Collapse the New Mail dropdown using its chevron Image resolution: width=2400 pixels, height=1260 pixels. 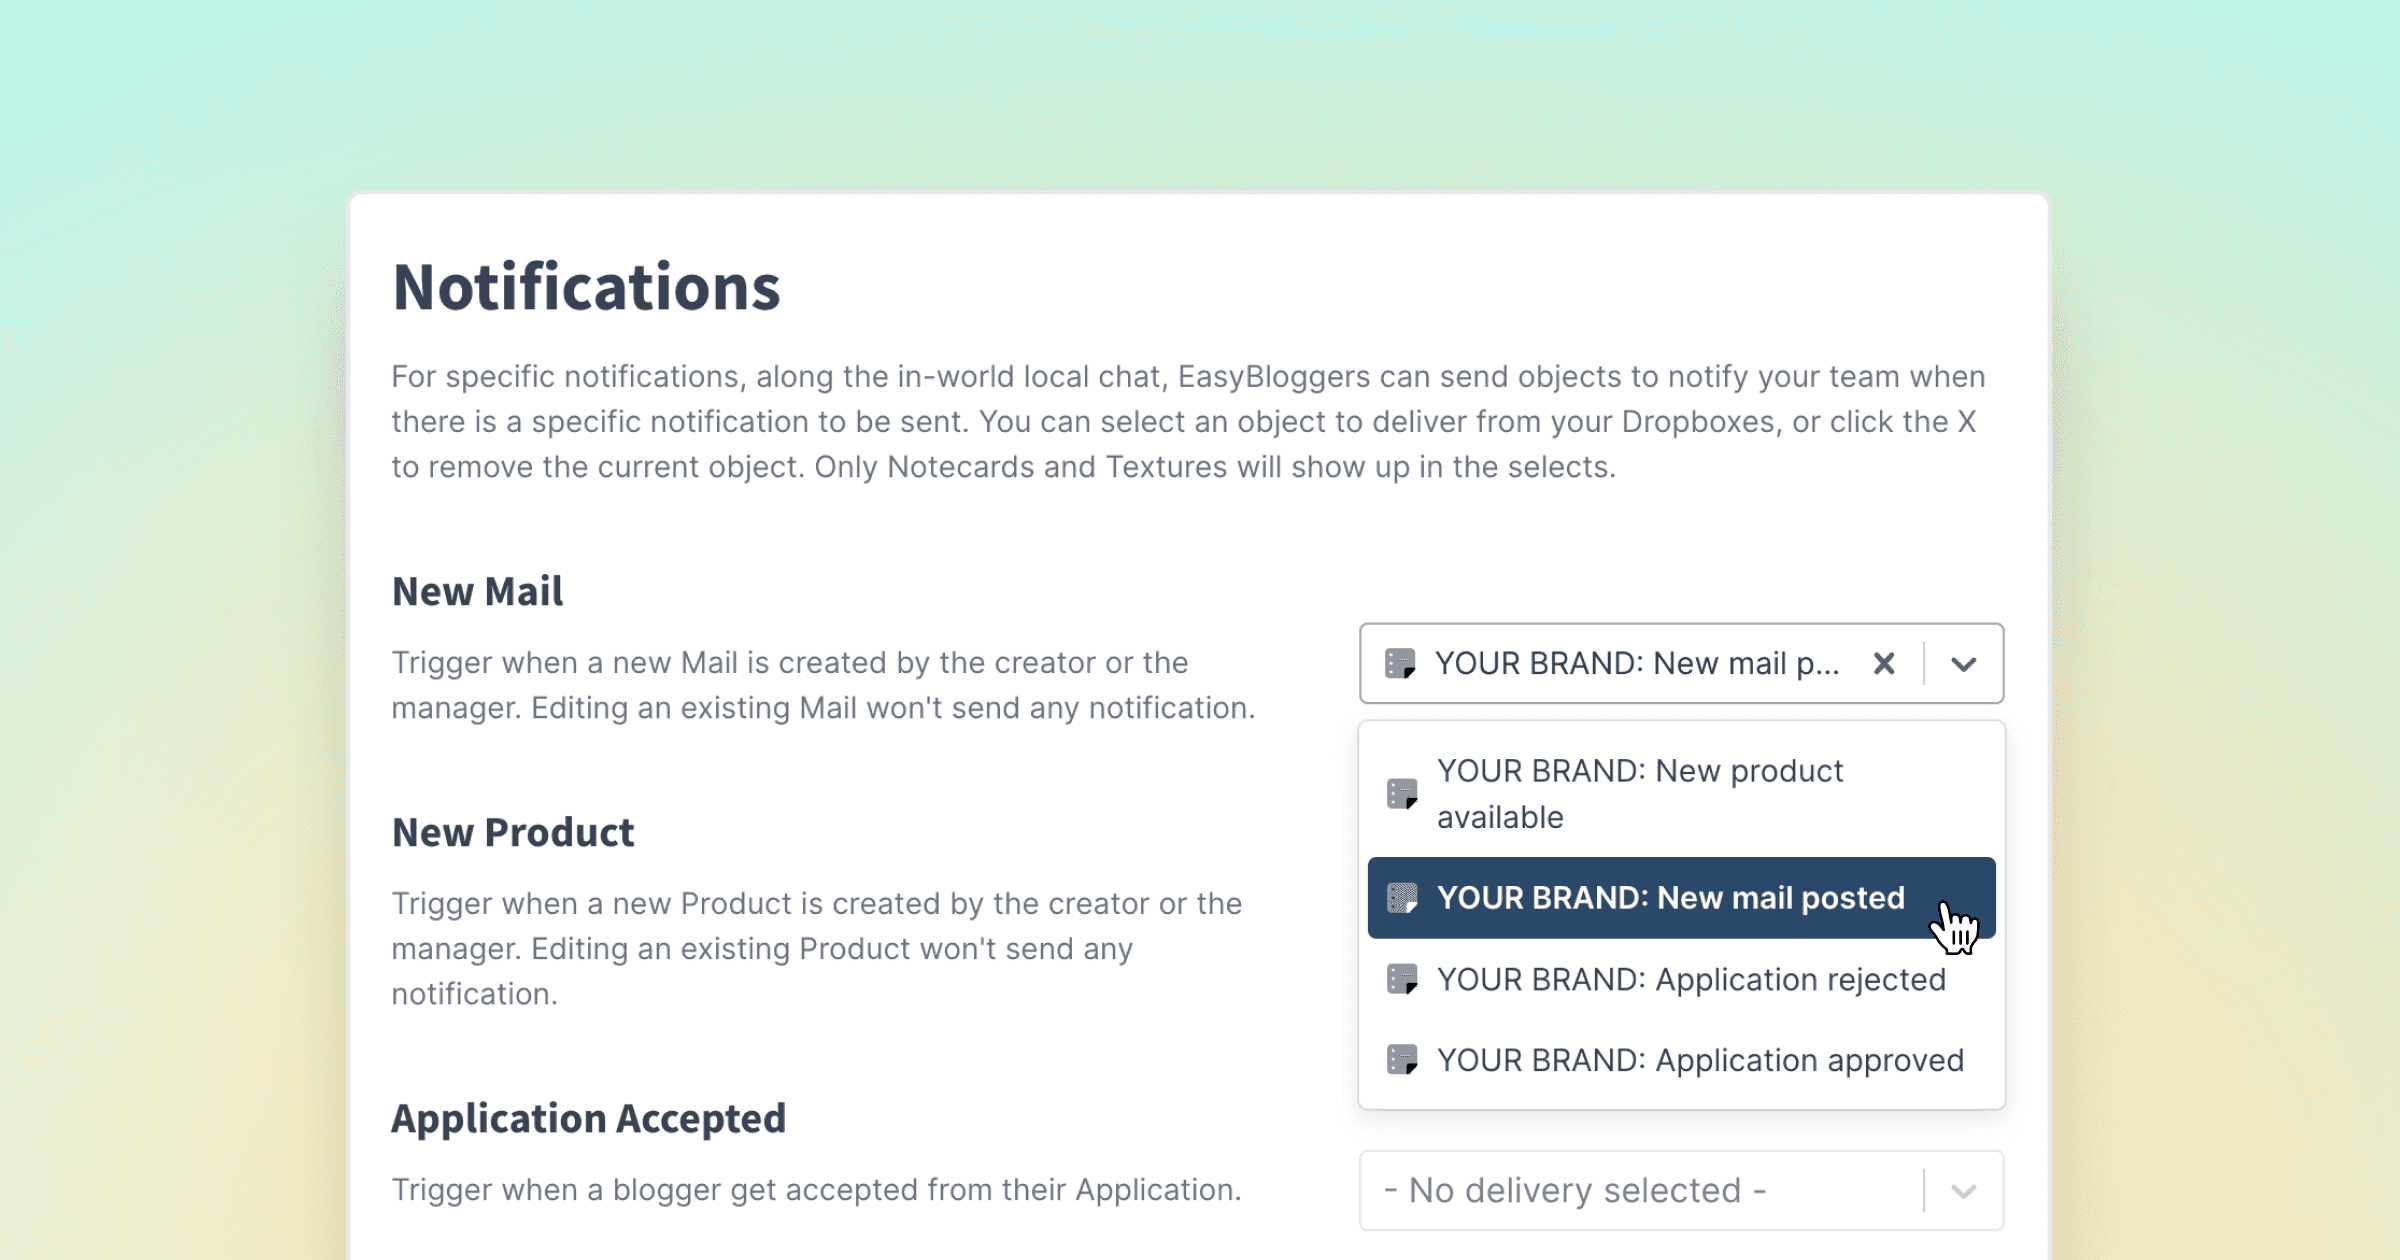point(1964,664)
